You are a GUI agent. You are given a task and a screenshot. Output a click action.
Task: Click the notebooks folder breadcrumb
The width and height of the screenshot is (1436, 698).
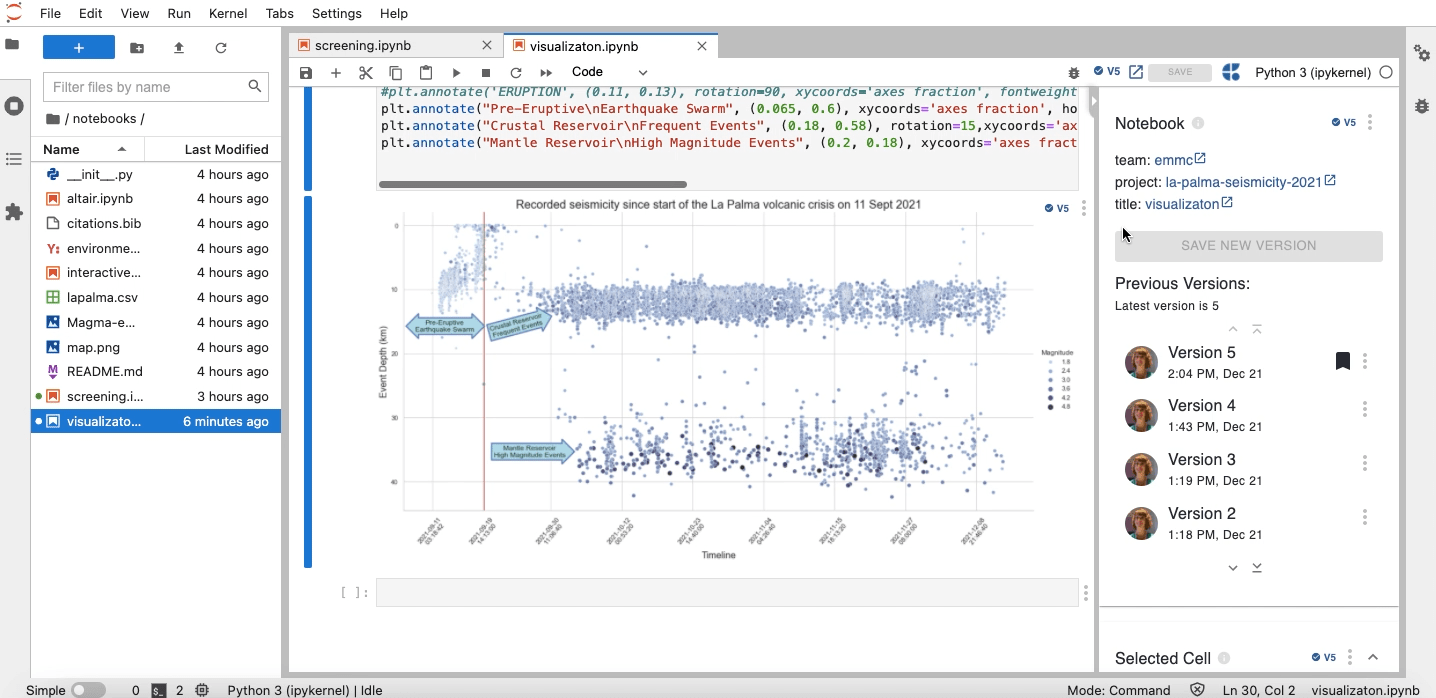(104, 118)
